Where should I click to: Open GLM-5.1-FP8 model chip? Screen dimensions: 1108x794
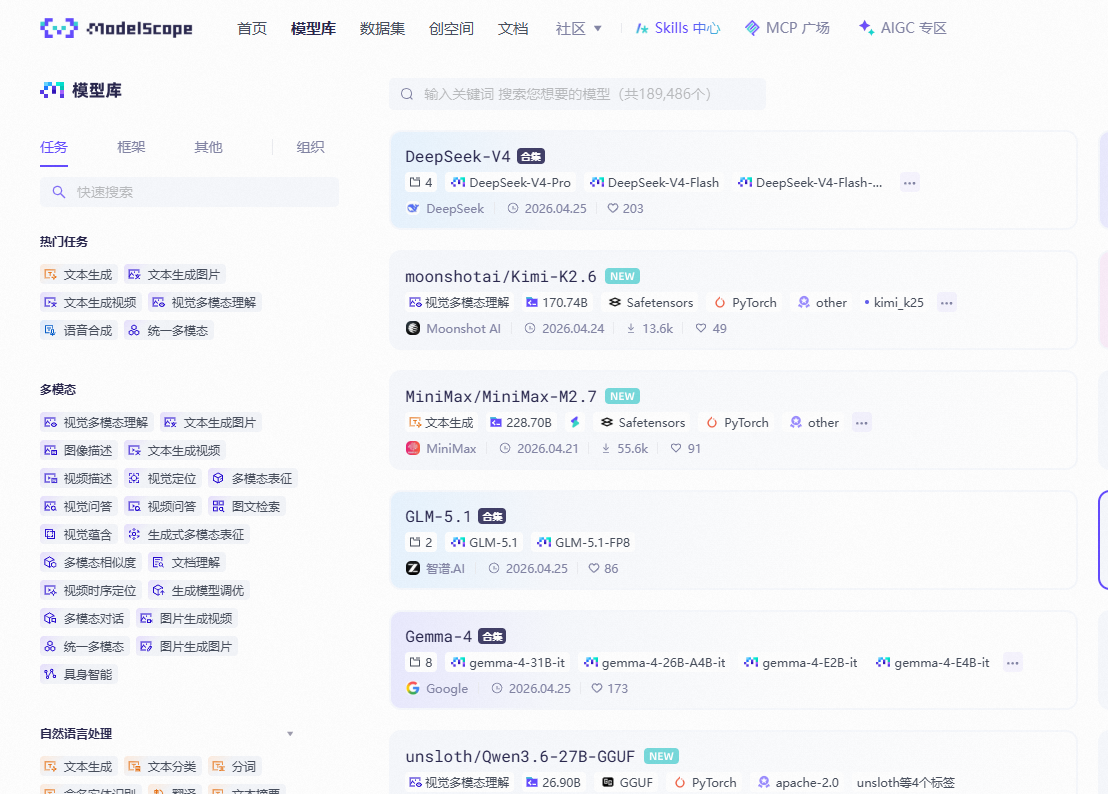coord(584,543)
